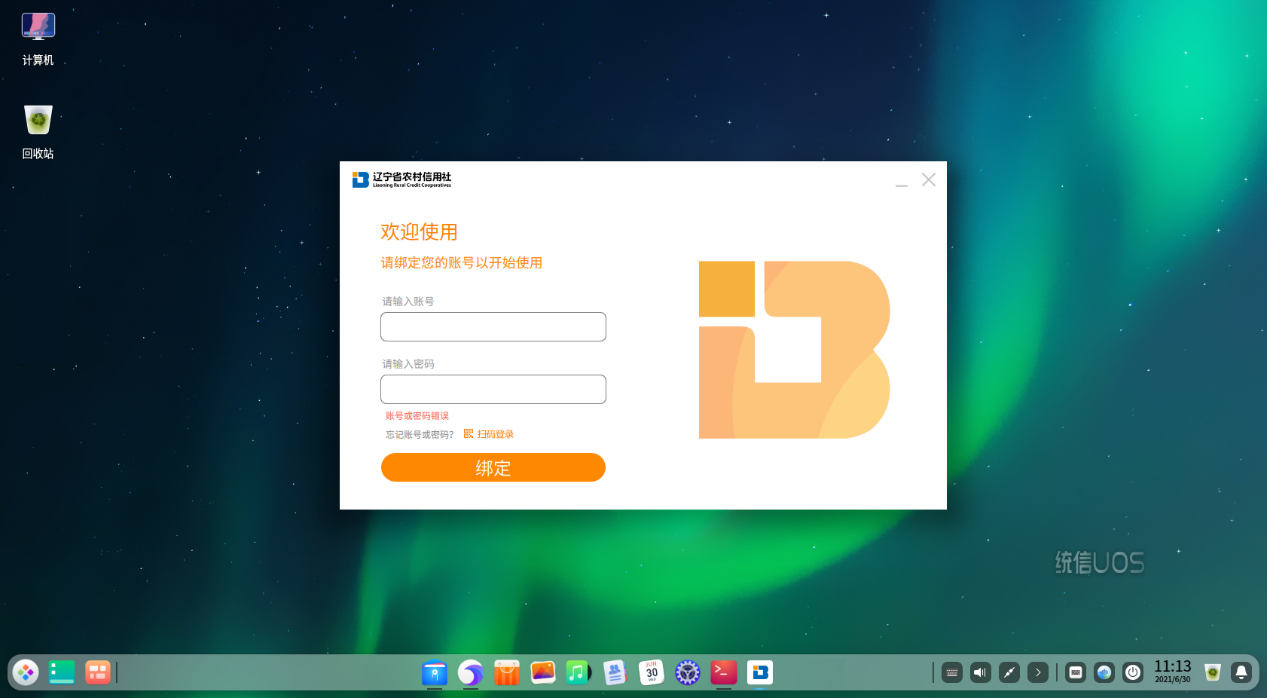The height and width of the screenshot is (698, 1267).
Task: Open the trash icon in the dock
Action: coord(1212,673)
